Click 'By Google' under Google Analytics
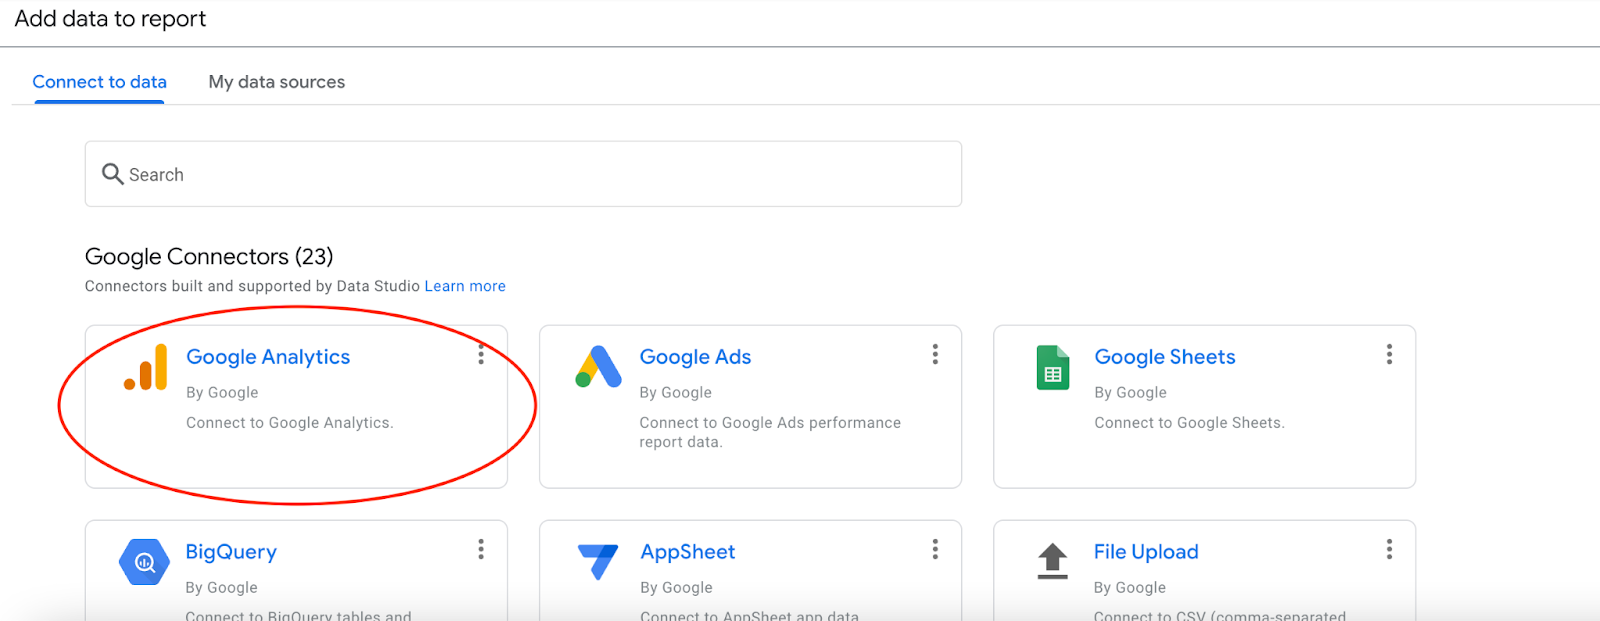1600x621 pixels. [222, 393]
